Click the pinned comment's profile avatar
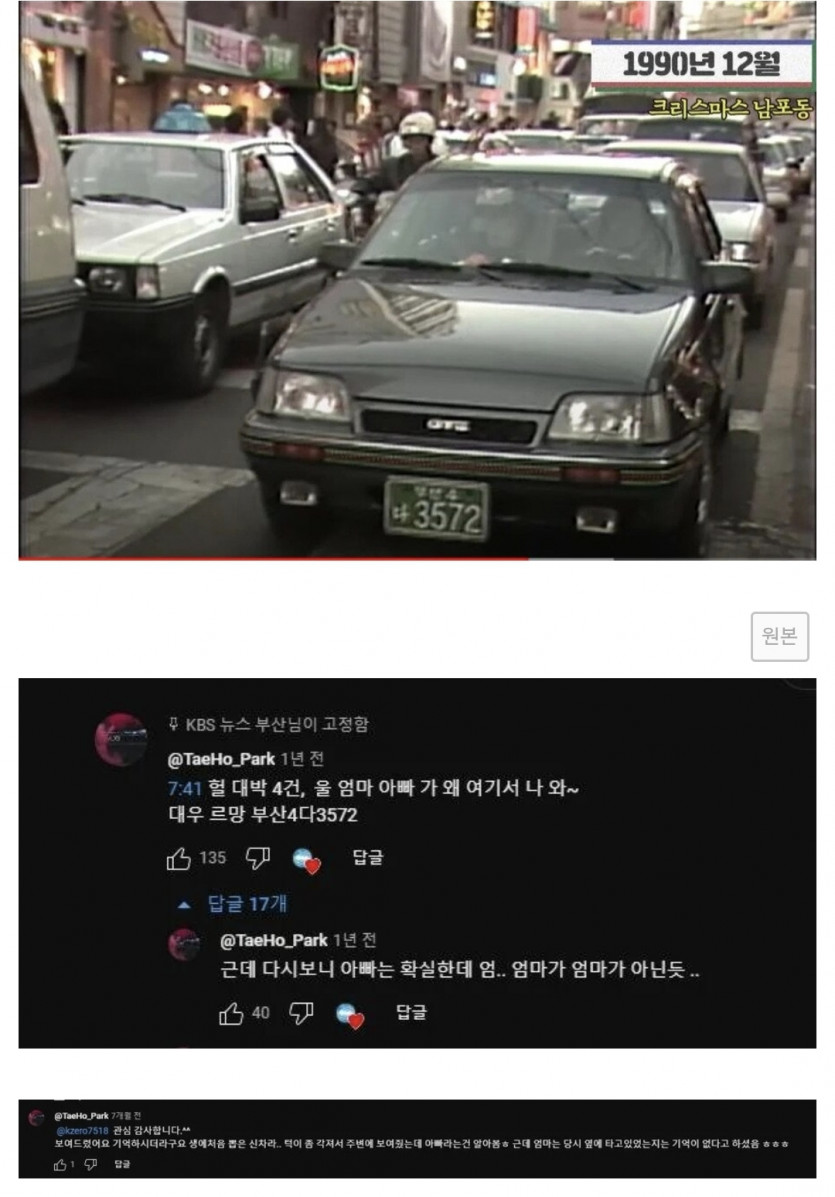835x1197 pixels. point(121,739)
